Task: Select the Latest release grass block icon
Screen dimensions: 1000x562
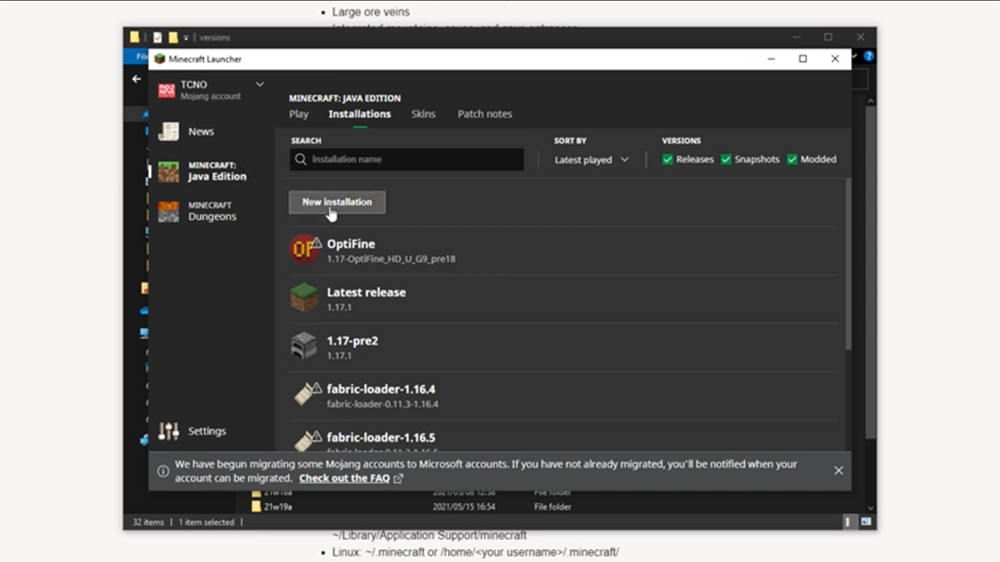Action: pos(304,297)
